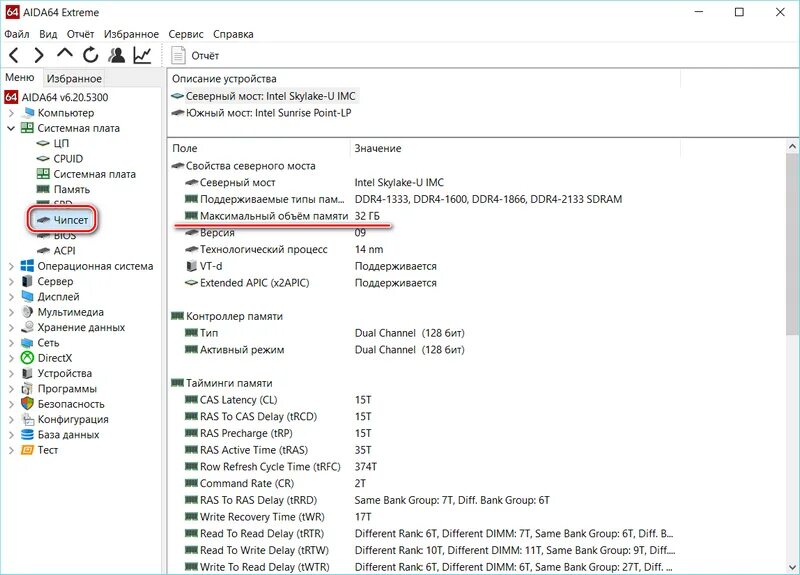Select Северный мост: Intel Skylake-U IMC device
Image resolution: width=800 pixels, height=575 pixels.
pos(270,96)
